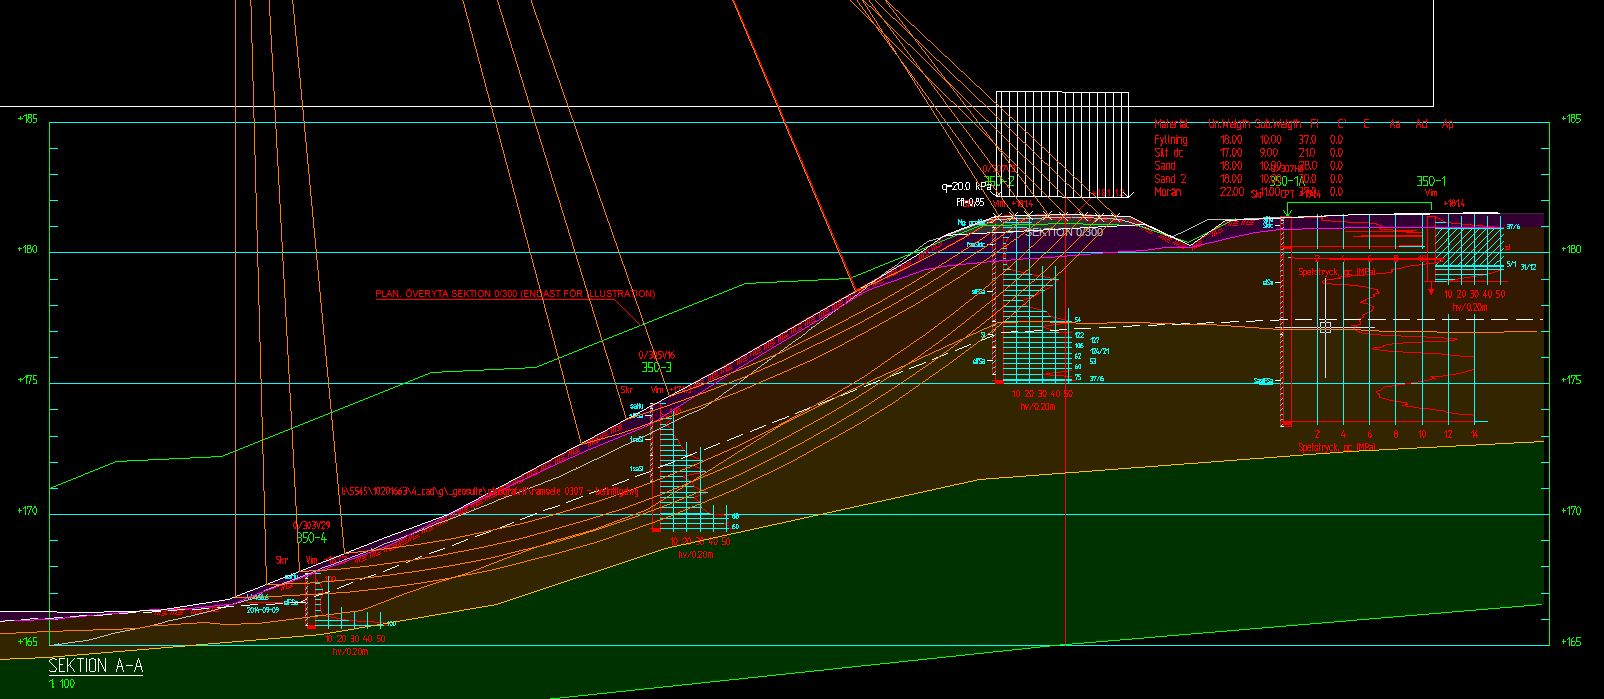
Task: Click the crosshair cursor pickbox
Action: click(x=1326, y=327)
